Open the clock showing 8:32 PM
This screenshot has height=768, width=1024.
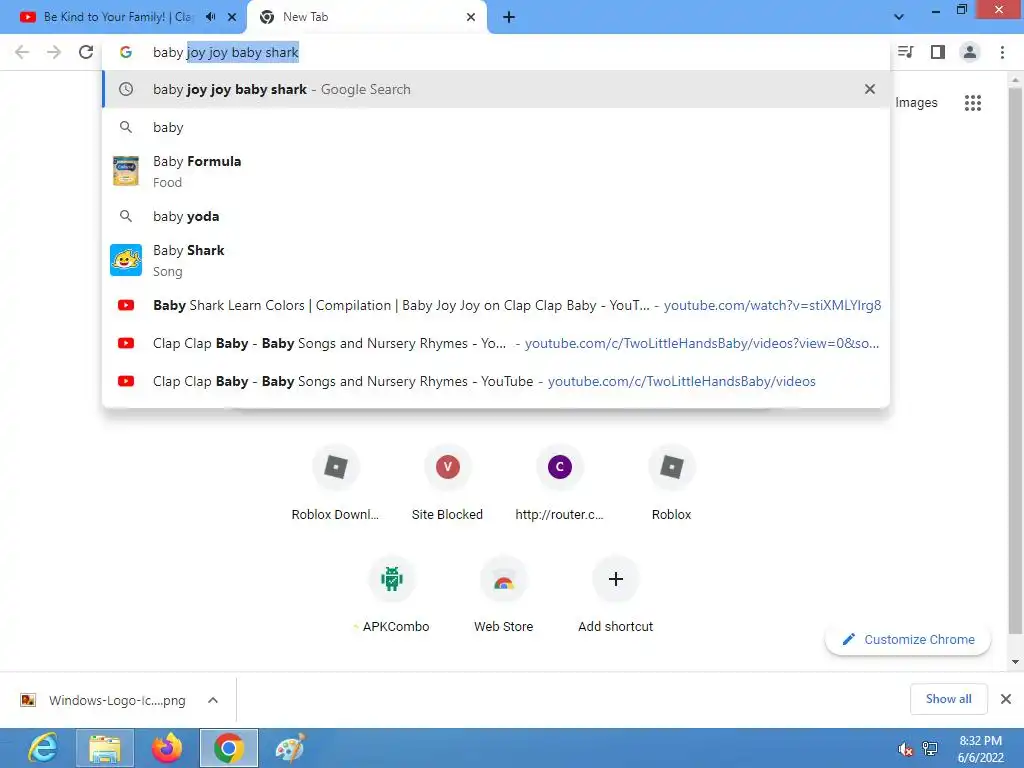(x=980, y=749)
